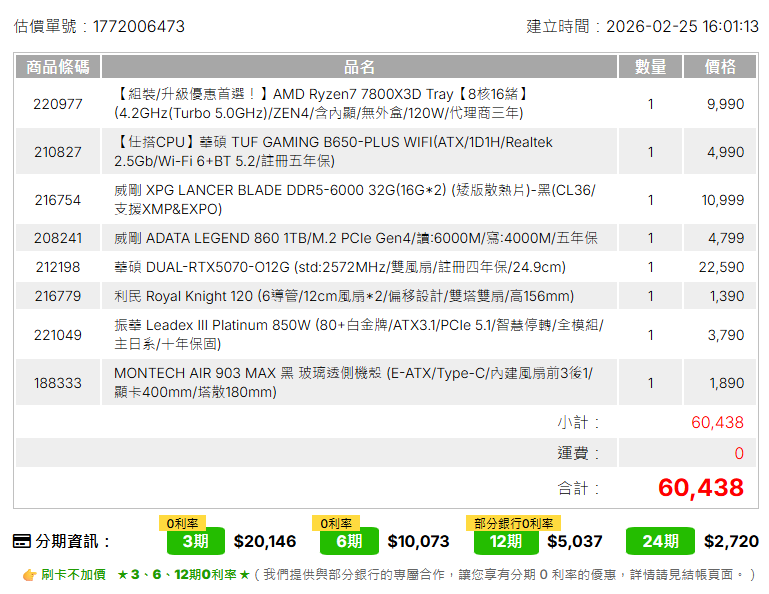Click the XPG LANCER BLADE DDR5-6000 product name
Screen dimensions: 769x594
(355, 200)
